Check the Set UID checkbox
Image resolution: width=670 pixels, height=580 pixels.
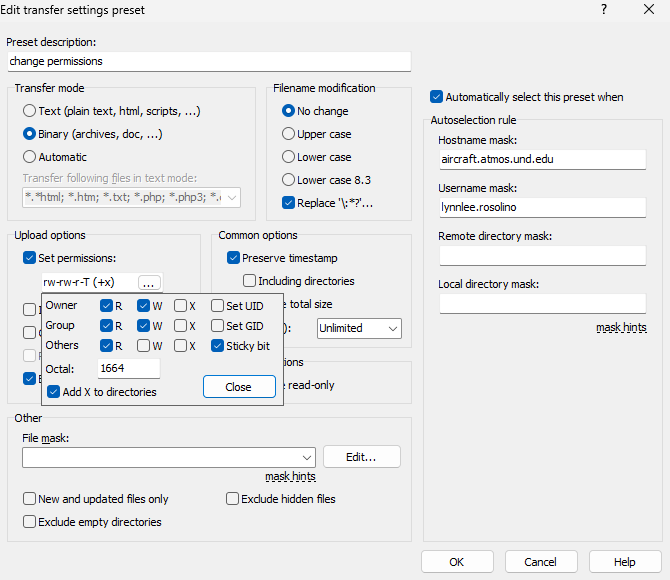tap(218, 306)
